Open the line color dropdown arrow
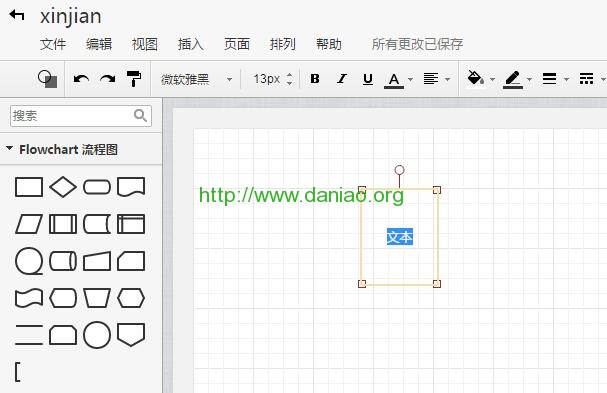607x393 pixels. (x=529, y=79)
